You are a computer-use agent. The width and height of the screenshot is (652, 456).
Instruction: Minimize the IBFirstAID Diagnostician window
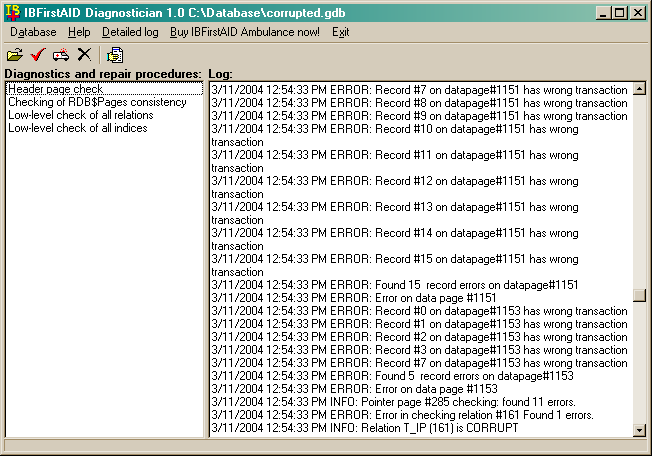coord(603,13)
